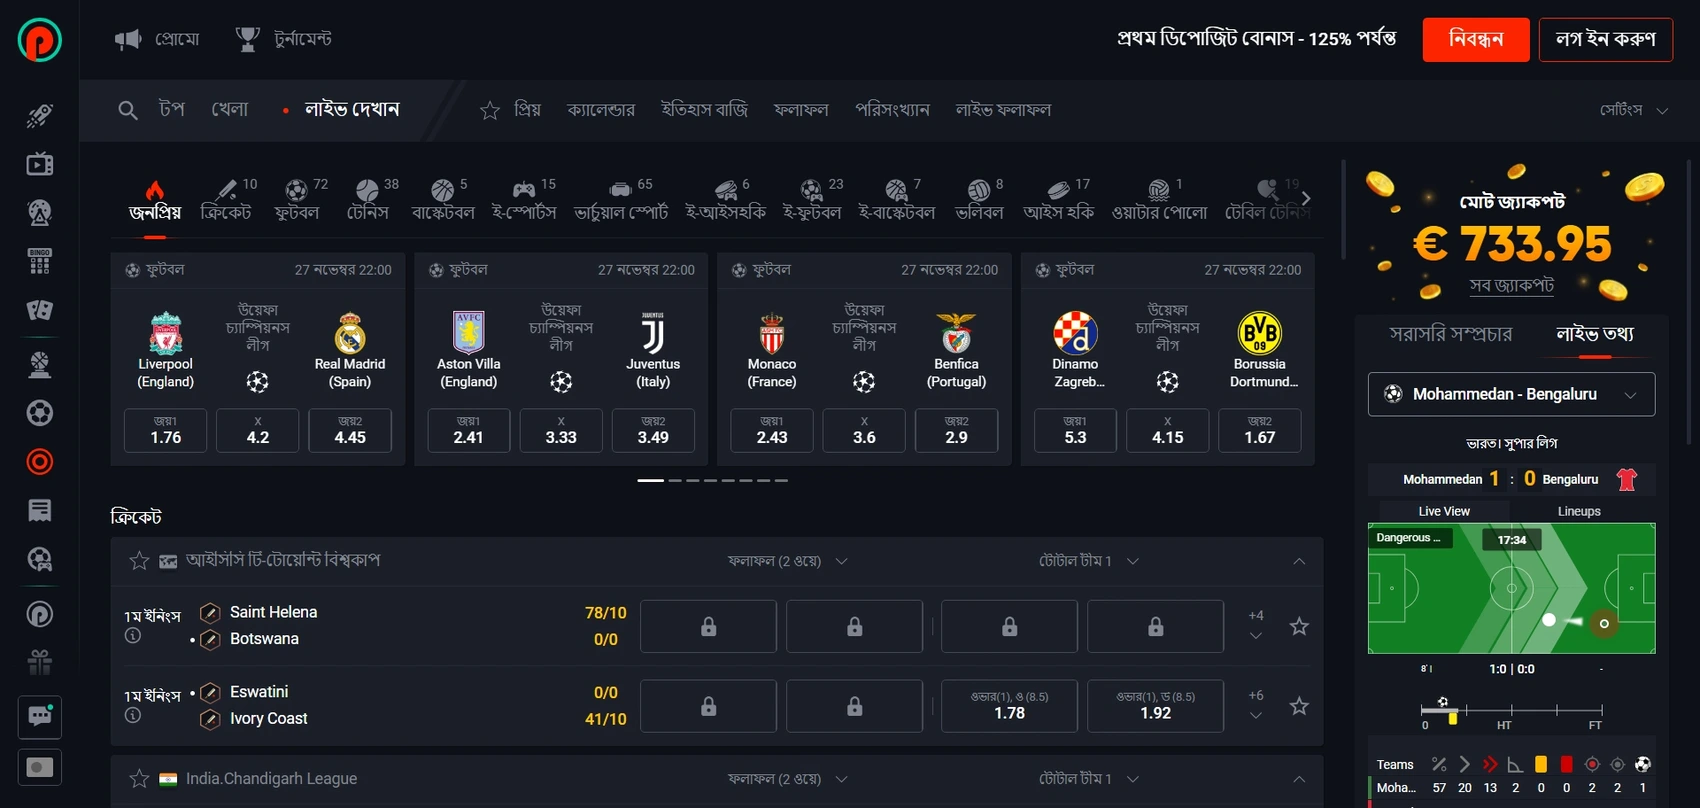Click the favorites star in navigation bar
This screenshot has width=1700, height=808.
click(490, 110)
